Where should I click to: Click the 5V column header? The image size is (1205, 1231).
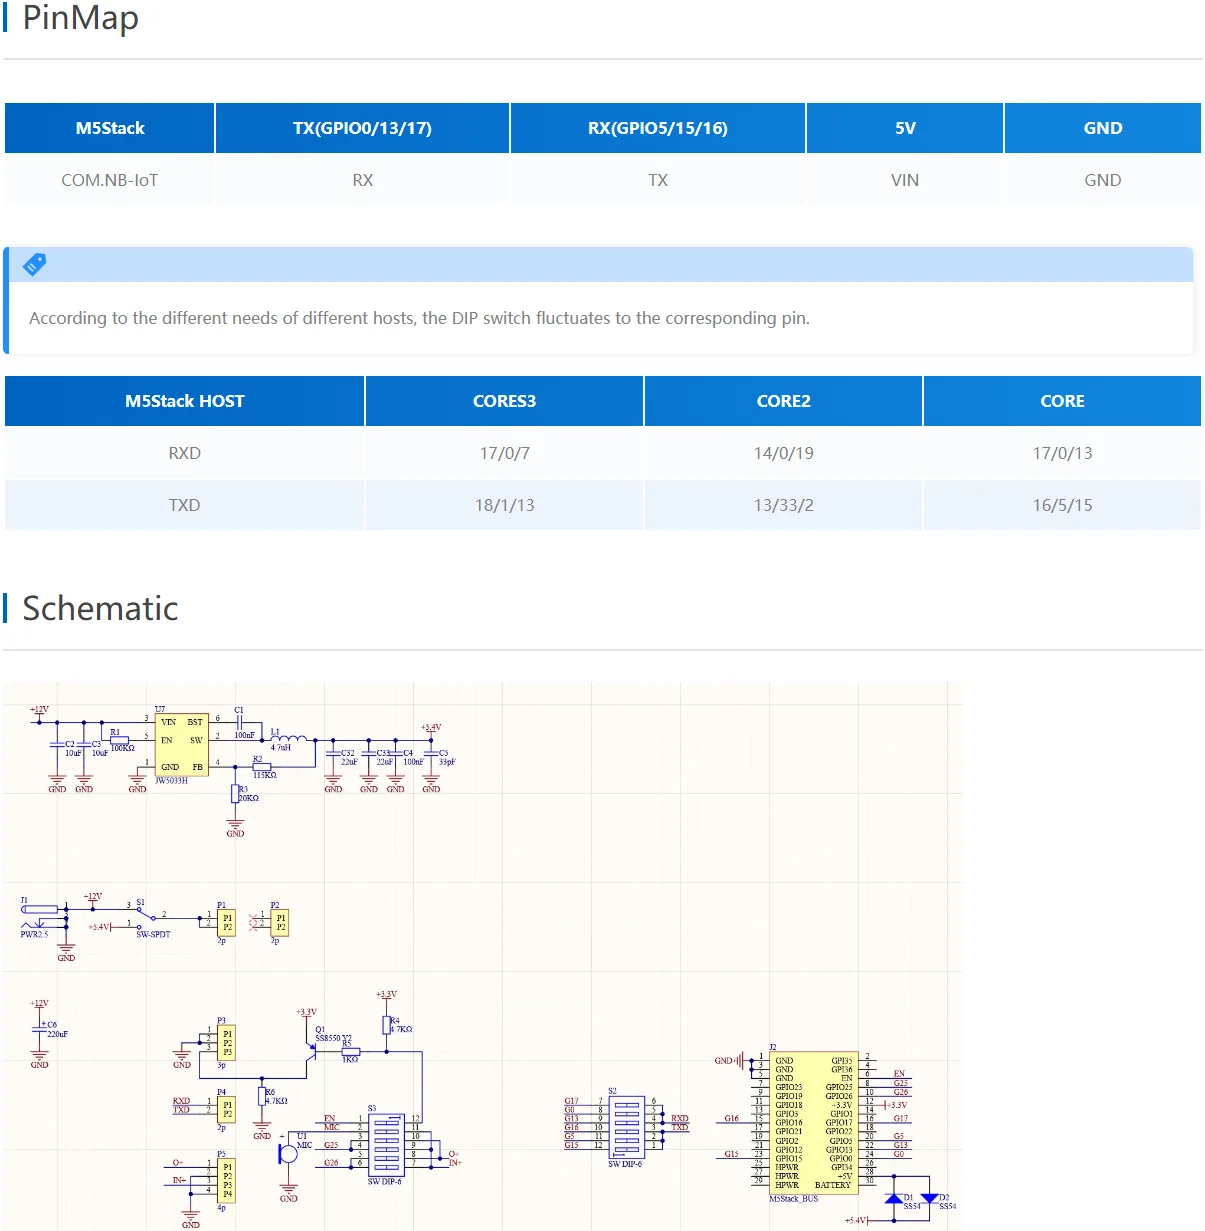tap(904, 128)
